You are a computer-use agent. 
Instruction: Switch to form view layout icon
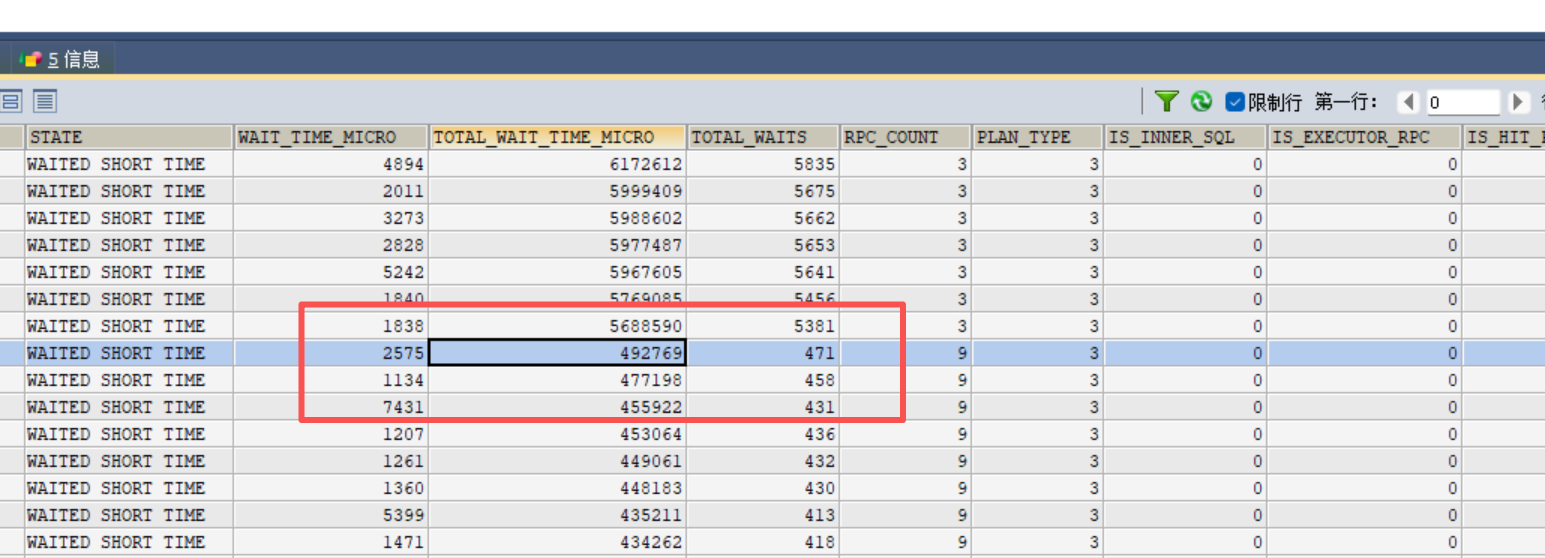point(12,101)
